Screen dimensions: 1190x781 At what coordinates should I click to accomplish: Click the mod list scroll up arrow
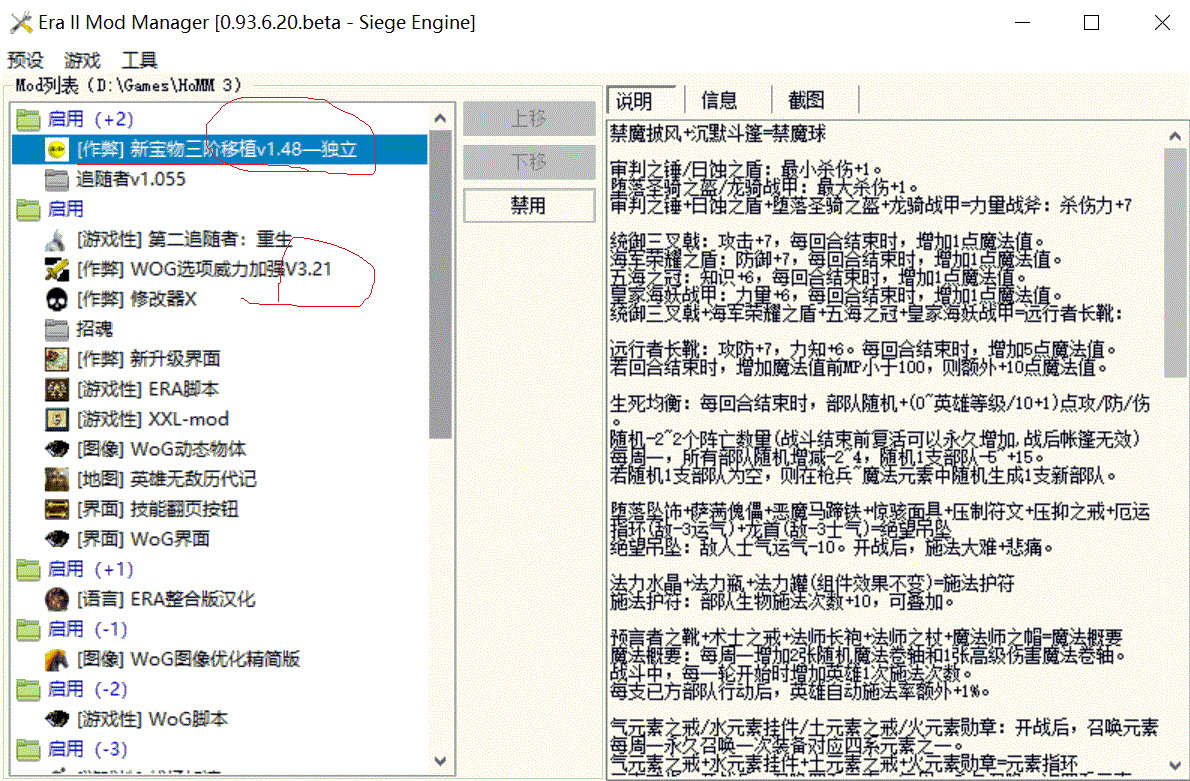[x=440, y=118]
